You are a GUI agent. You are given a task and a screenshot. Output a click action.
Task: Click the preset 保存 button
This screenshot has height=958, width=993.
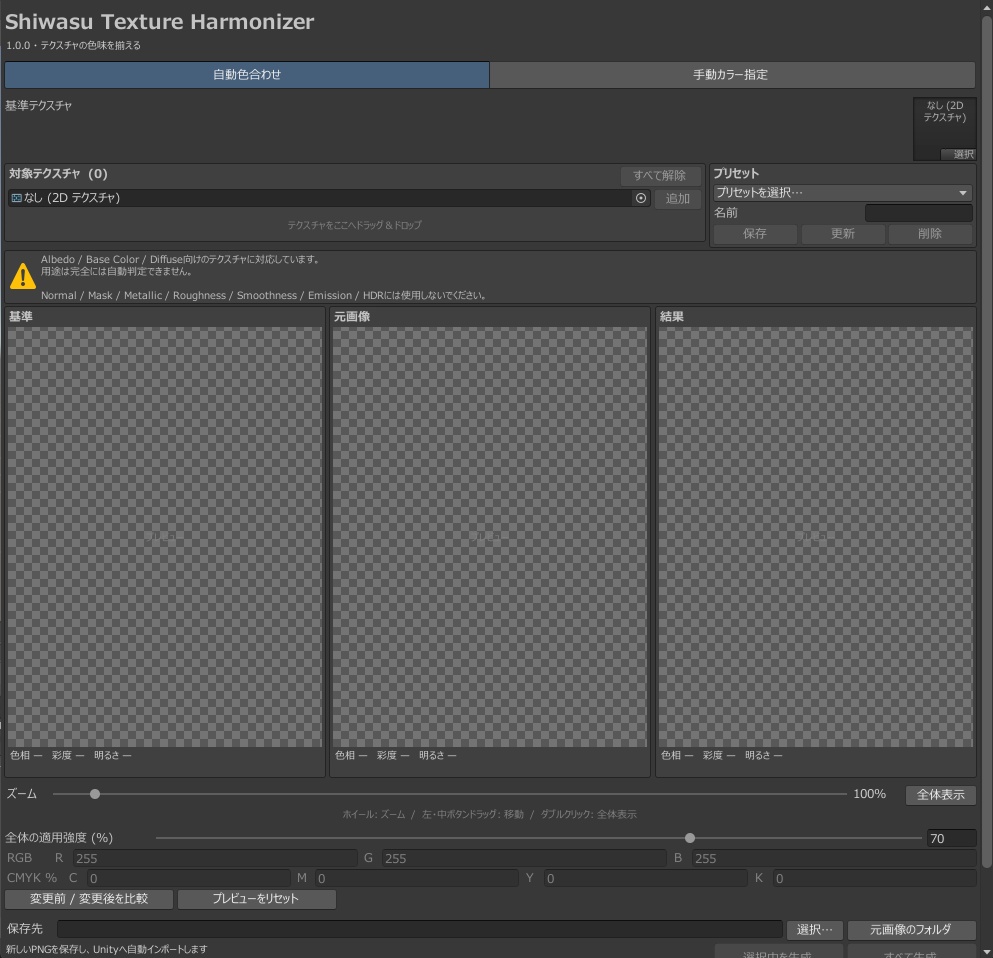point(755,234)
